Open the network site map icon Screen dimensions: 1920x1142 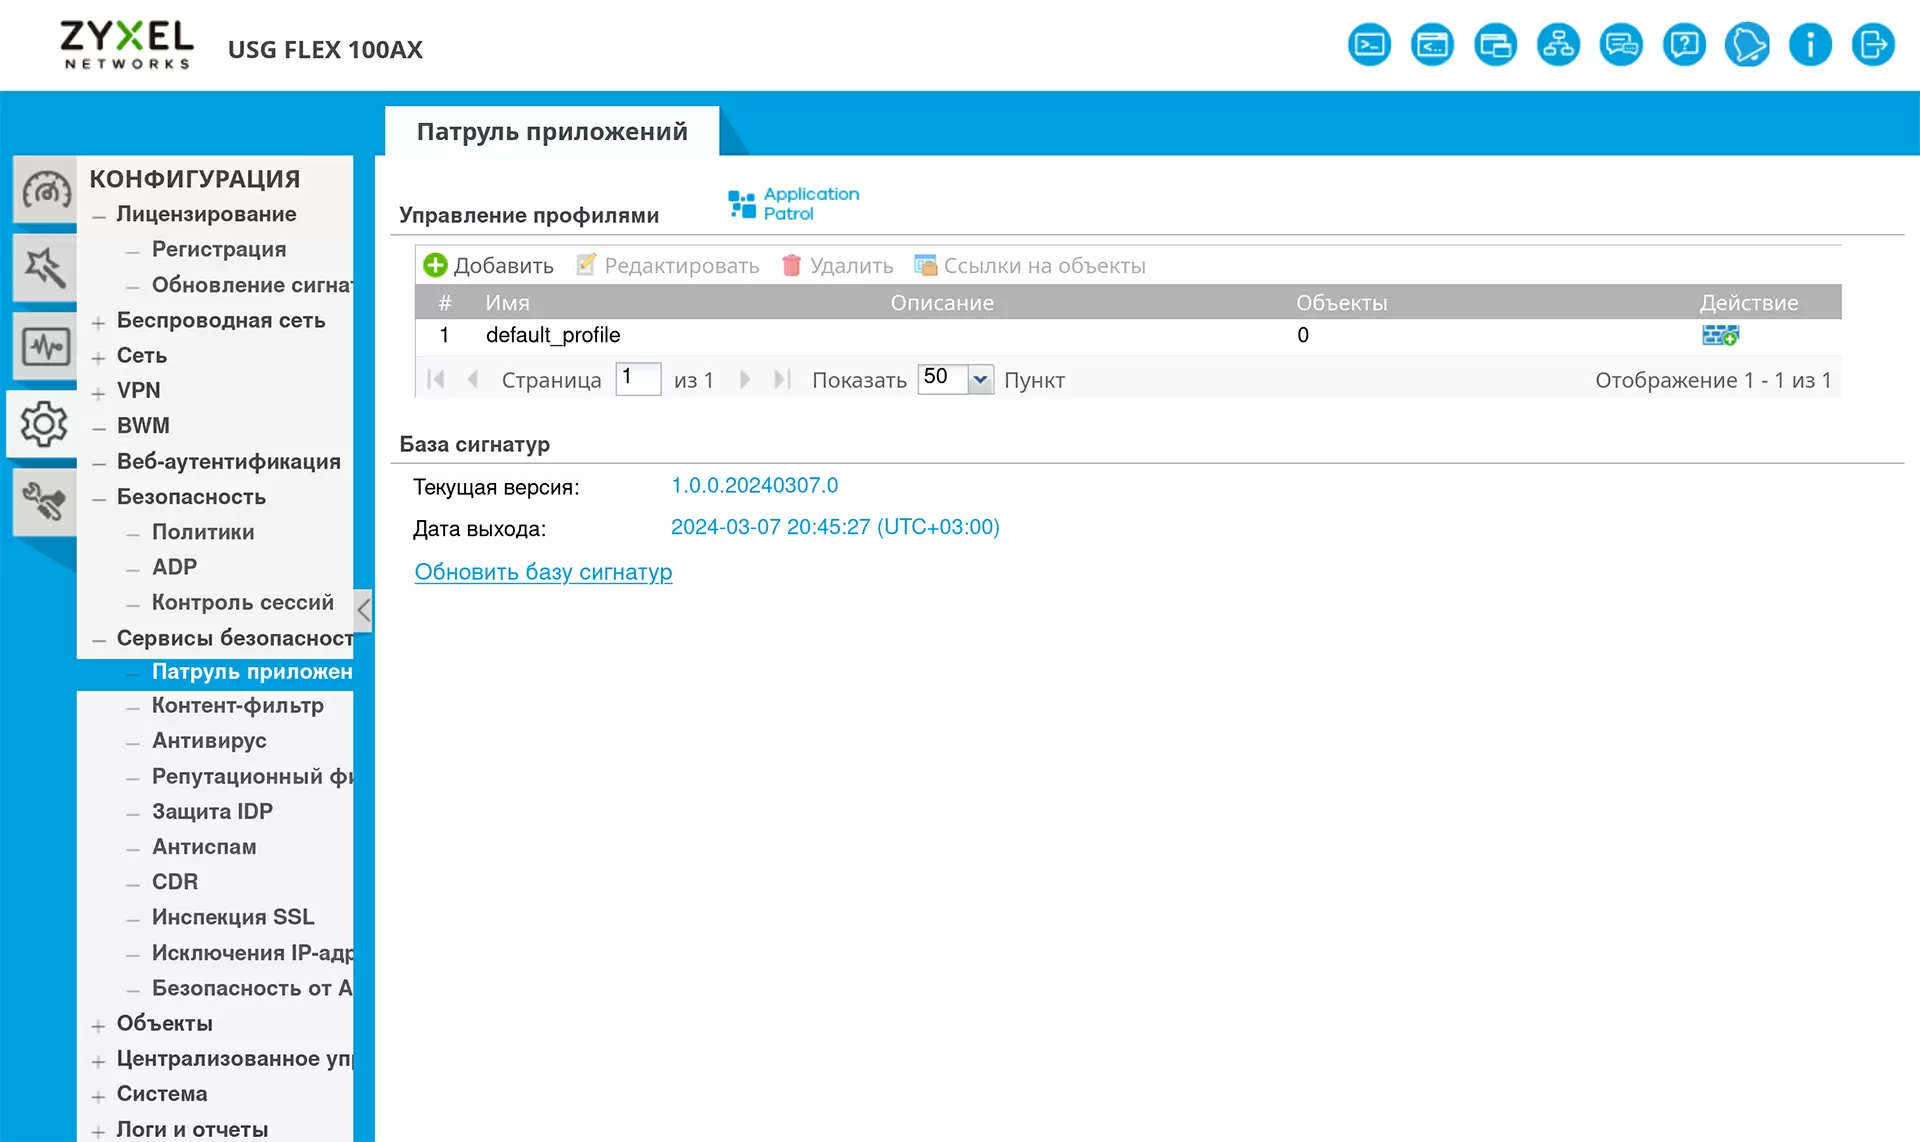(x=1558, y=45)
